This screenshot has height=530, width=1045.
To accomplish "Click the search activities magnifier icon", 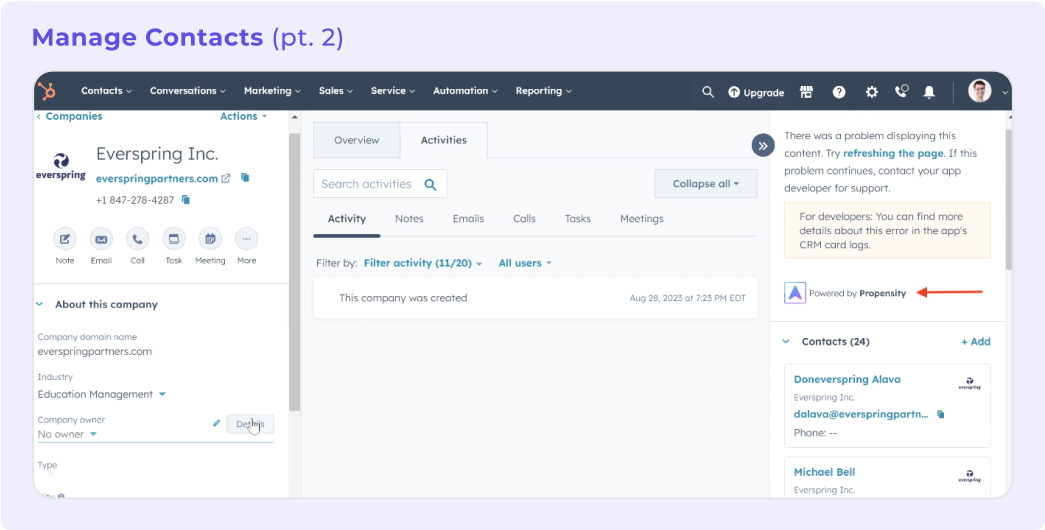I will 431,185.
